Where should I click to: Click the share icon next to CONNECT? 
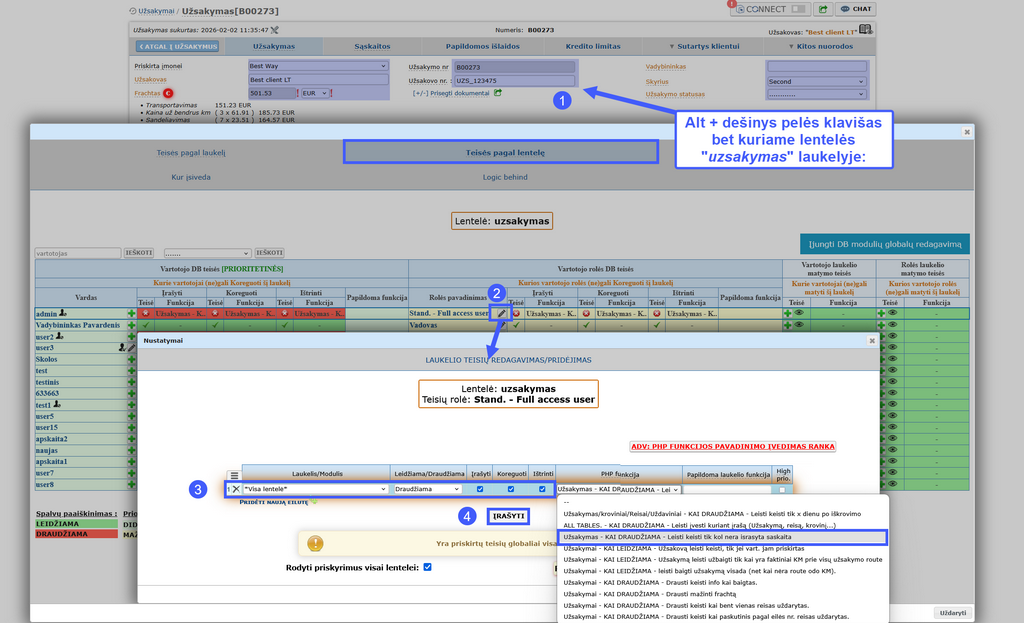coord(823,9)
